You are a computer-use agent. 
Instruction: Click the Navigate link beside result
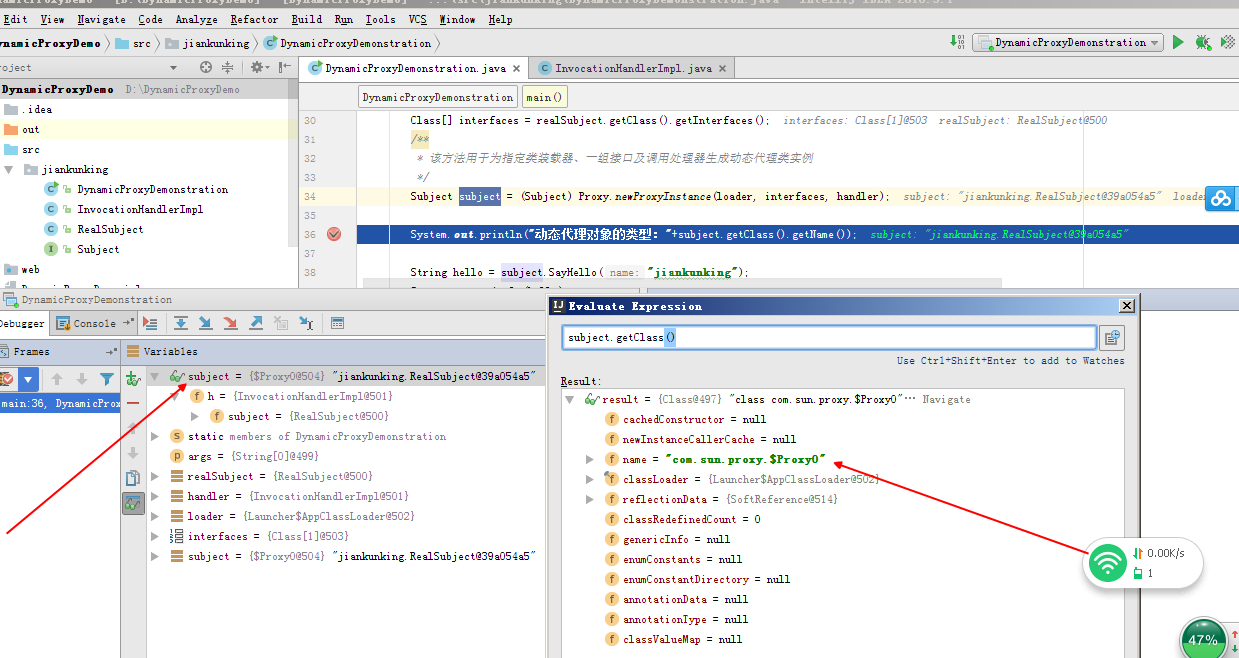(946, 399)
